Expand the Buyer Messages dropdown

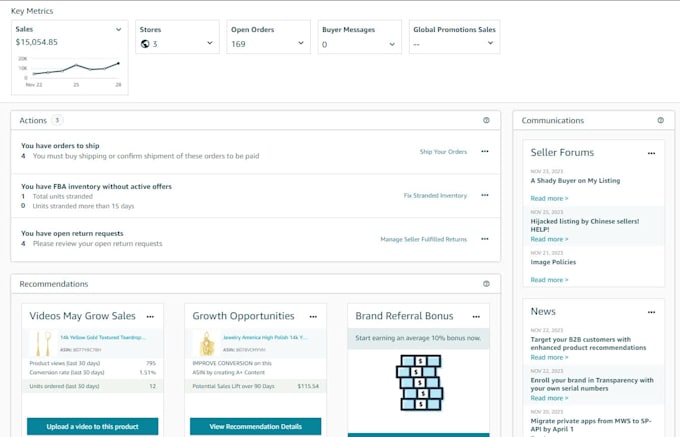(x=392, y=44)
